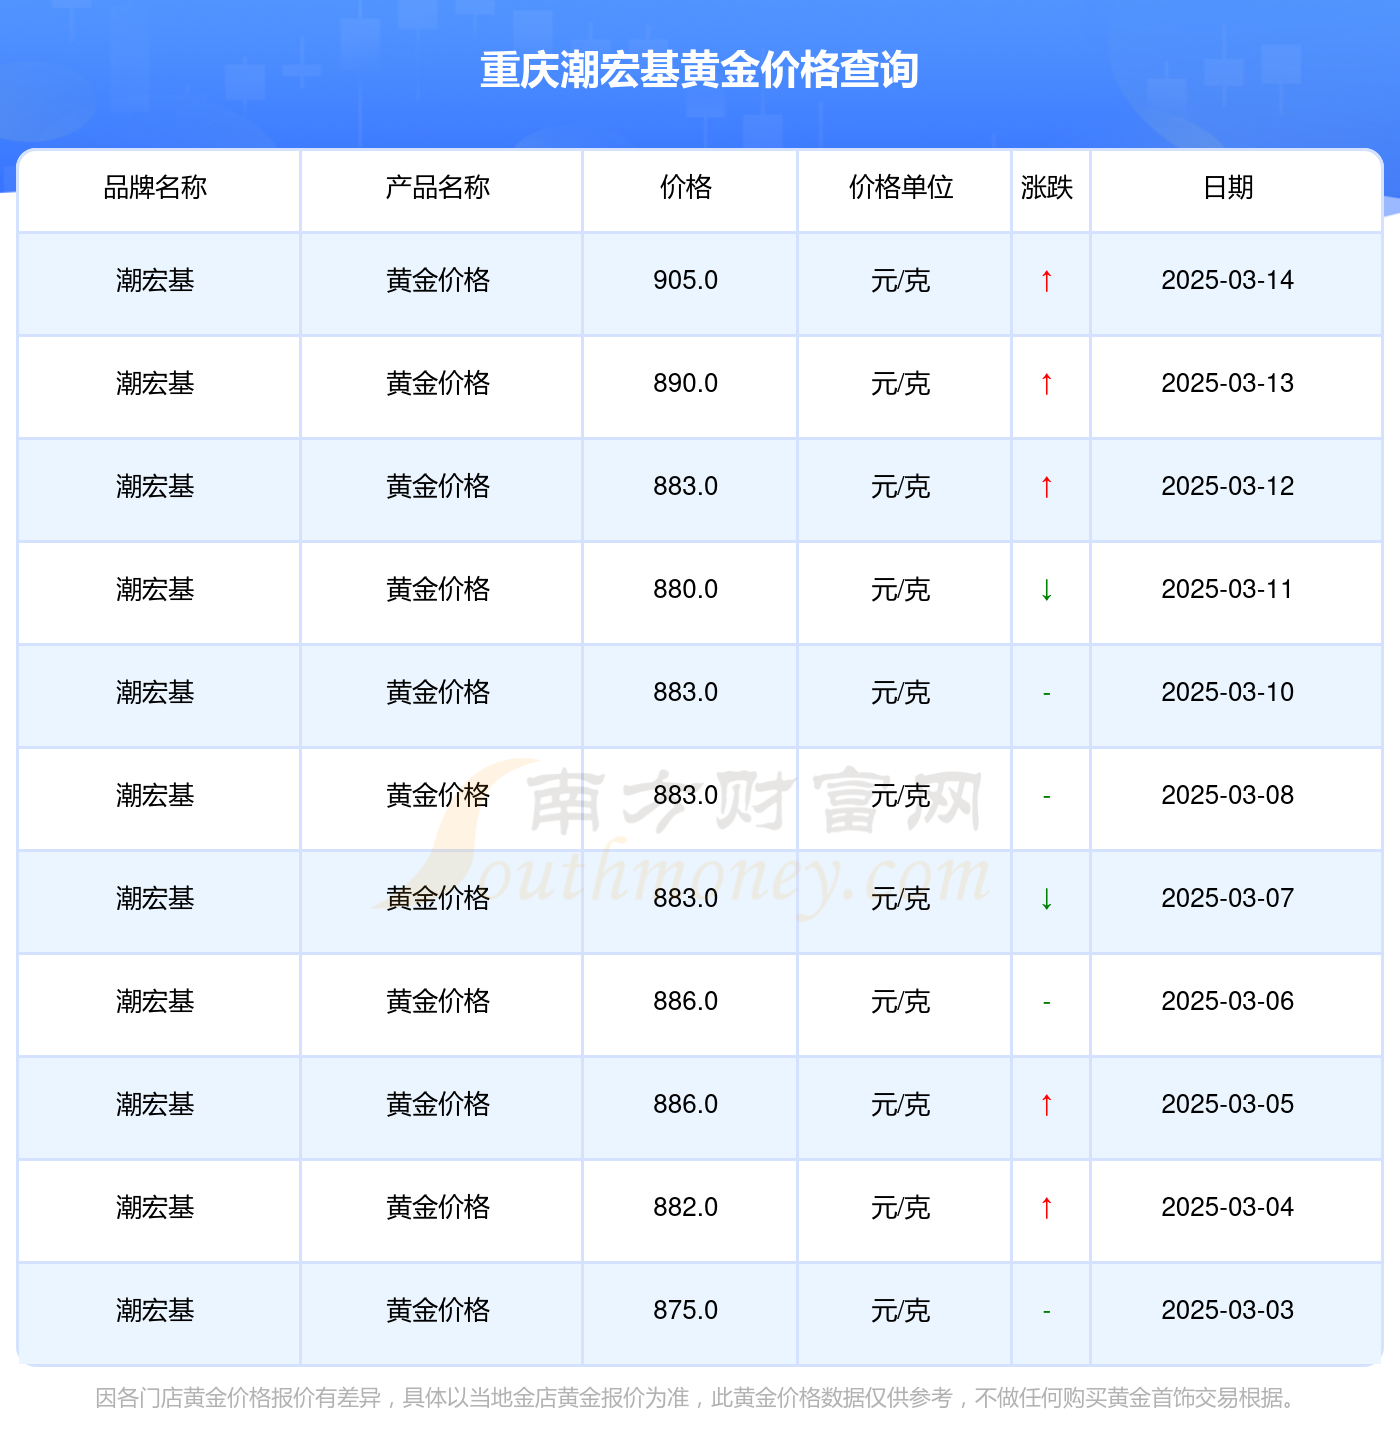This screenshot has width=1400, height=1455.
Task: Click 元/克 in the 2025-03-05 row
Action: (901, 1104)
